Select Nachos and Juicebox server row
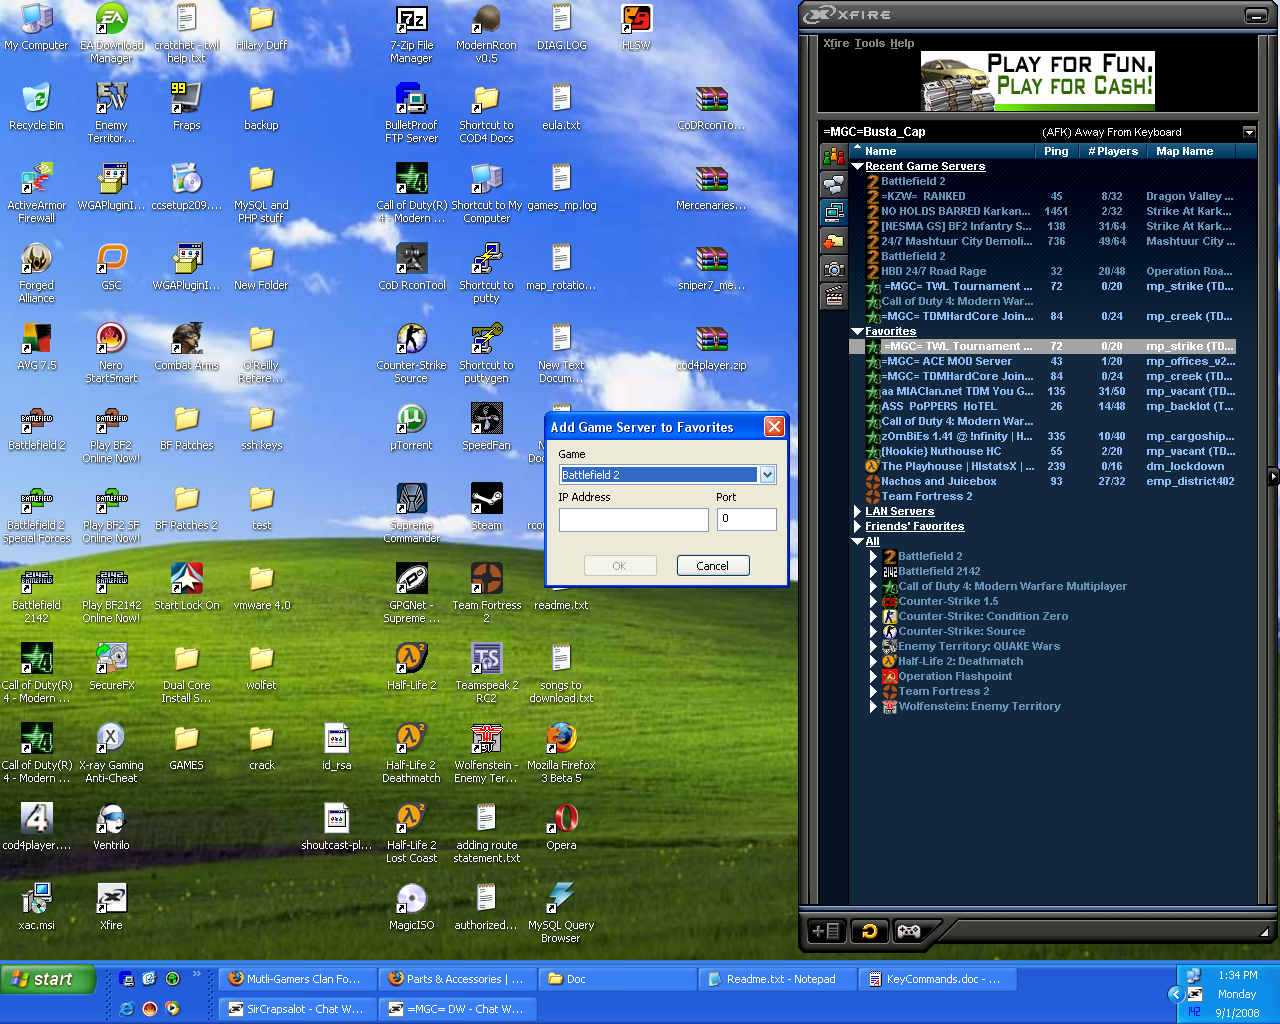This screenshot has width=1280, height=1024. pos(1050,482)
